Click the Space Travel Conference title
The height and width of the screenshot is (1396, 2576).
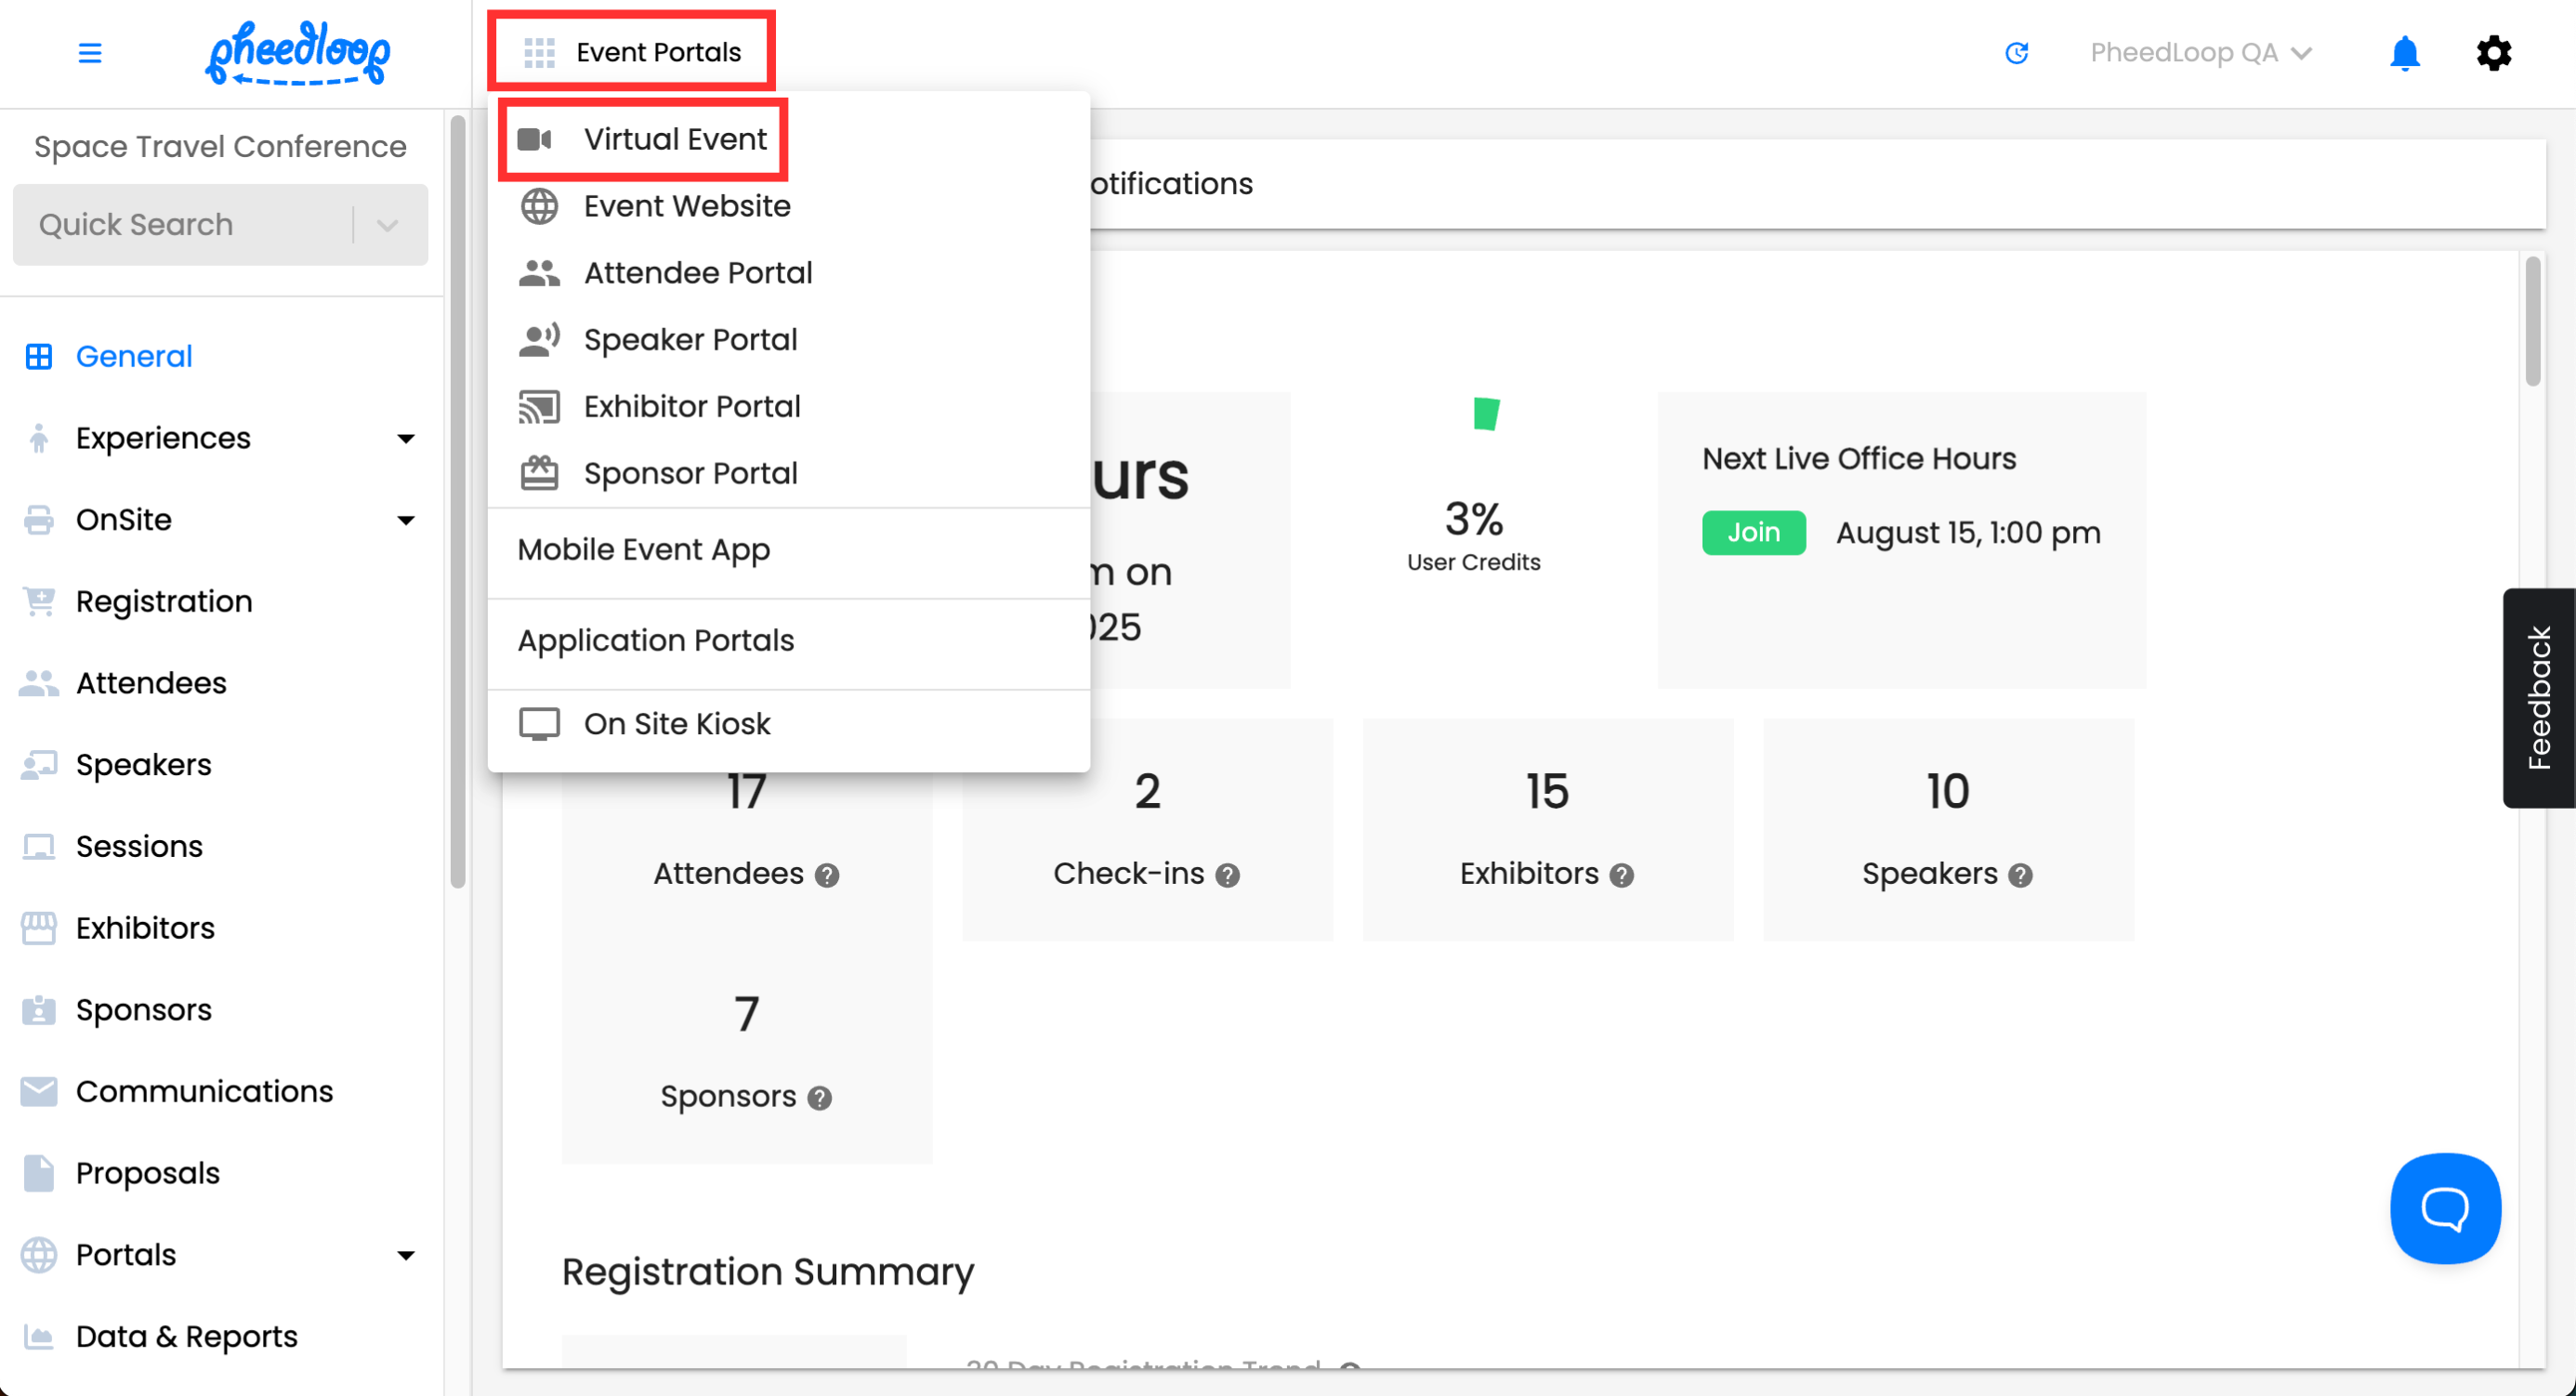[x=220, y=147]
